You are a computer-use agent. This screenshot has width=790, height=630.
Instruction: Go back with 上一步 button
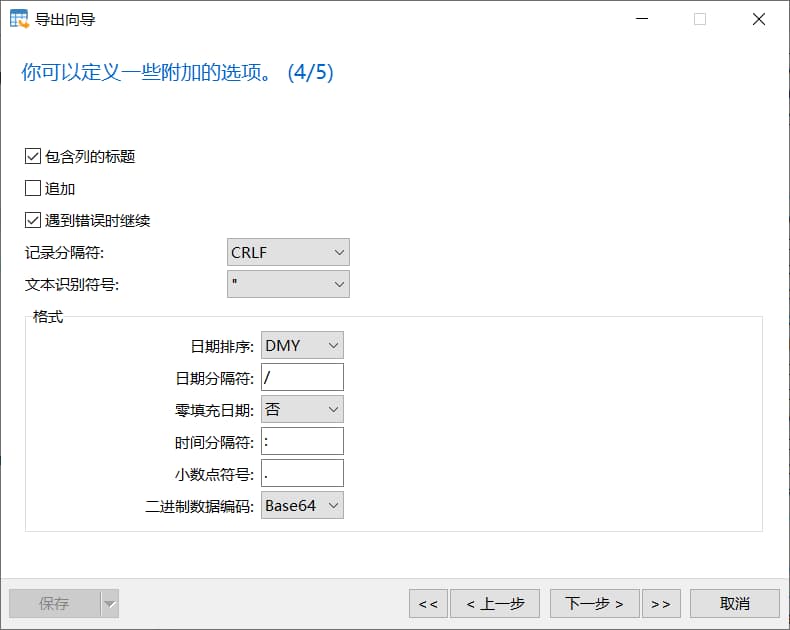coord(495,604)
